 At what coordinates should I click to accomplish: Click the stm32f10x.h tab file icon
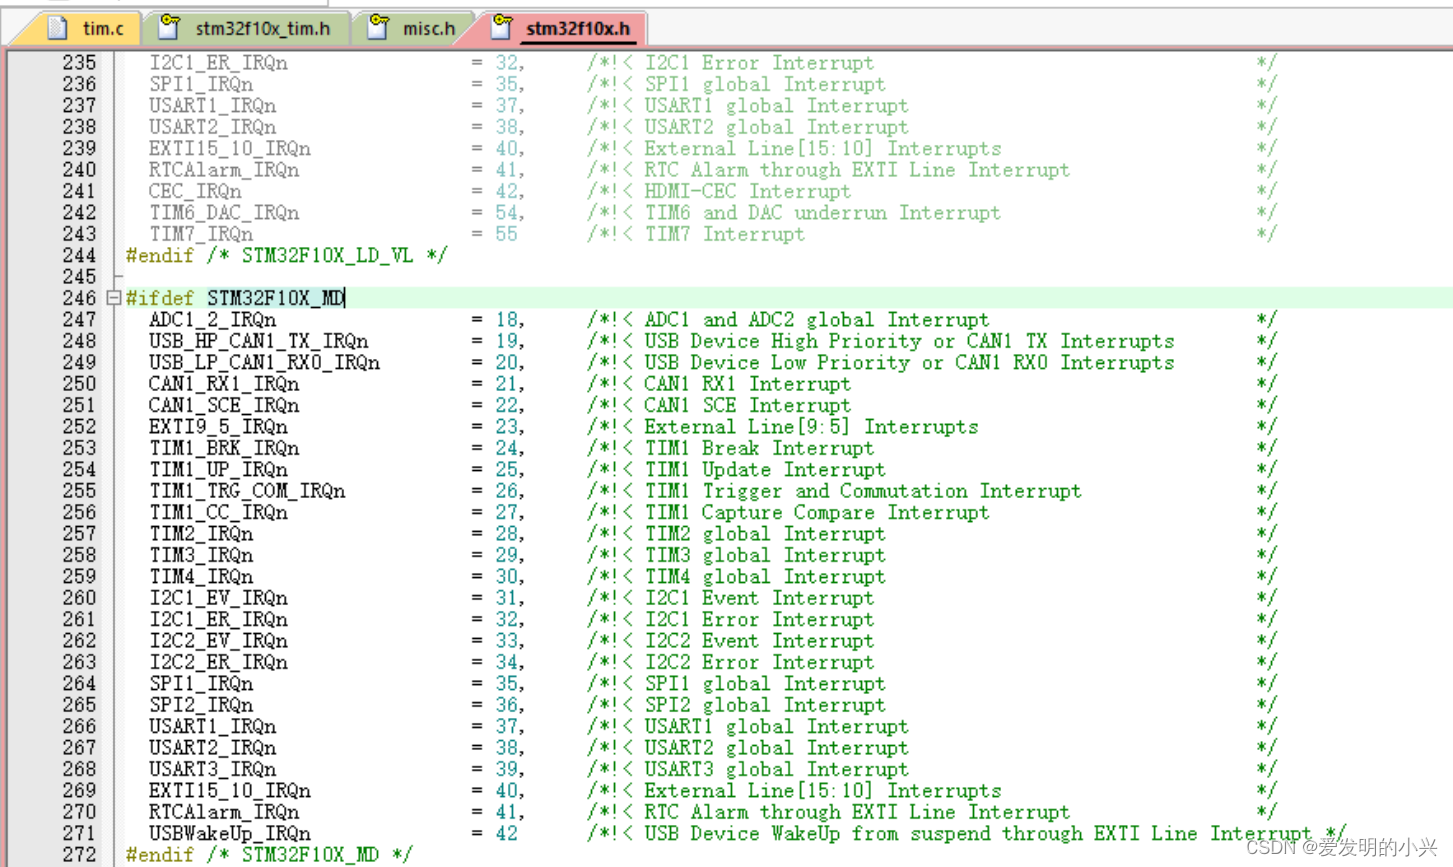[x=502, y=27]
